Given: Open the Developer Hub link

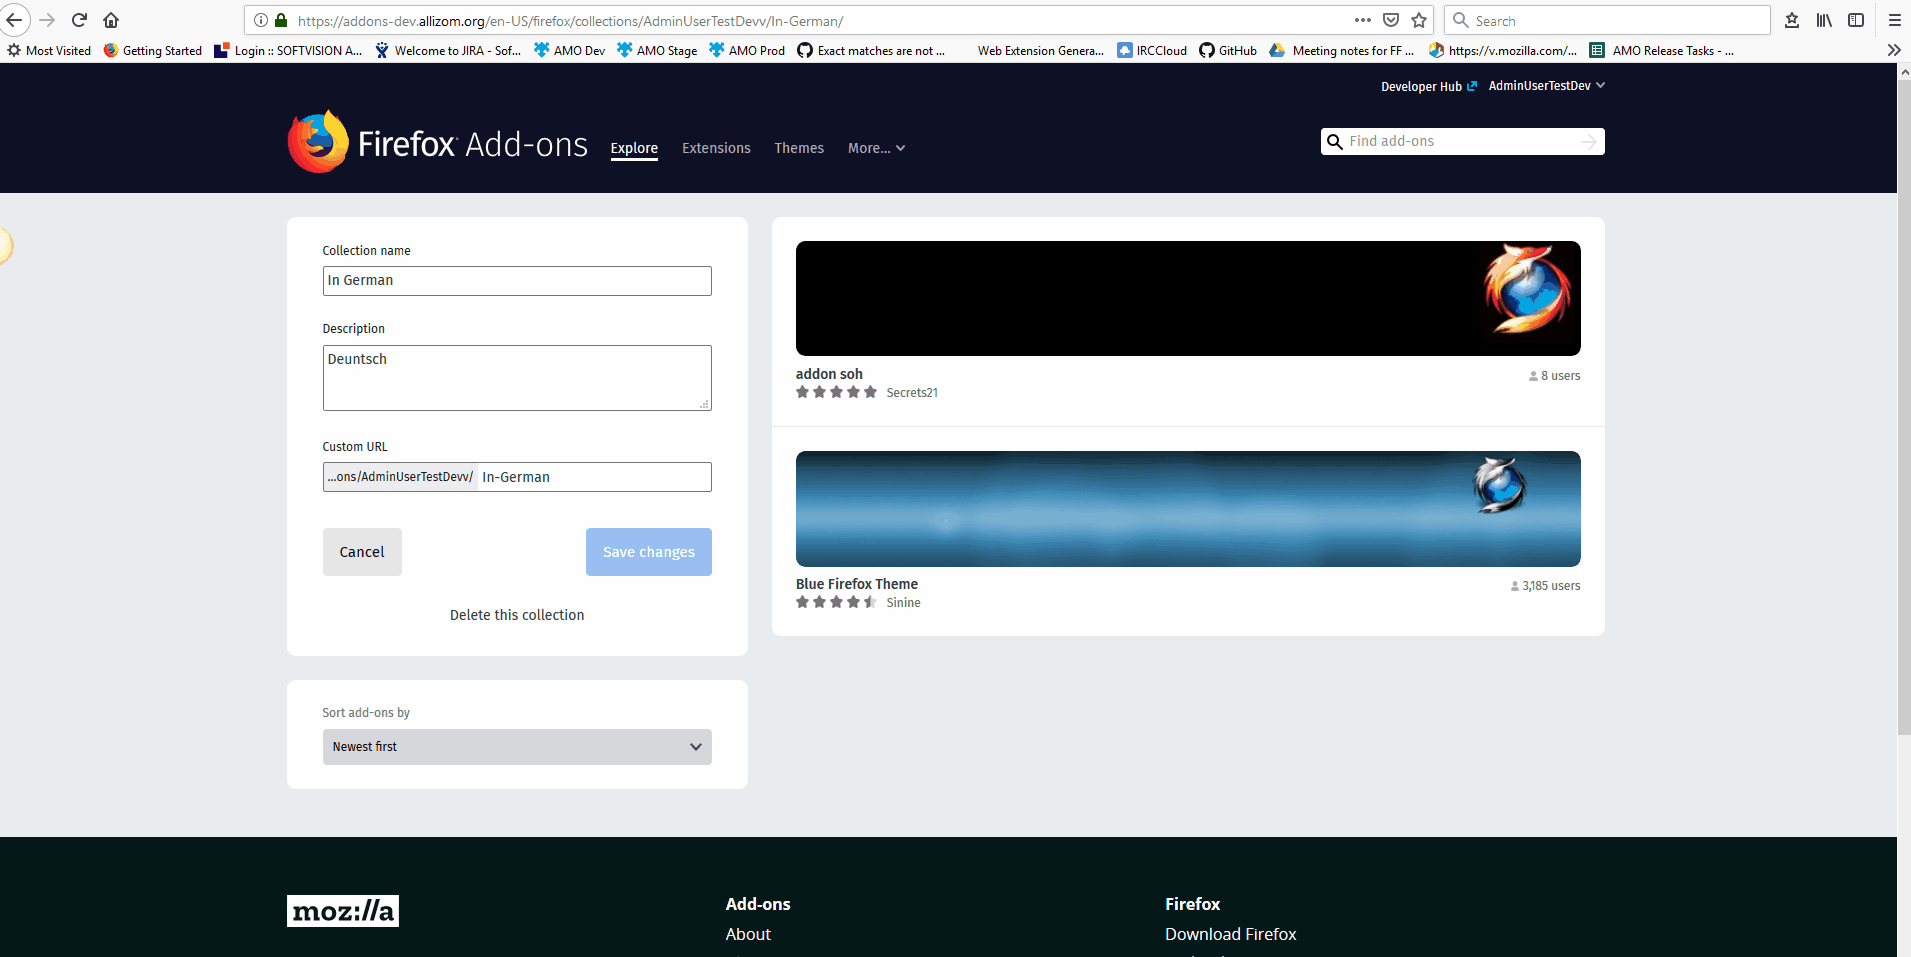Looking at the screenshot, I should click(x=1428, y=86).
